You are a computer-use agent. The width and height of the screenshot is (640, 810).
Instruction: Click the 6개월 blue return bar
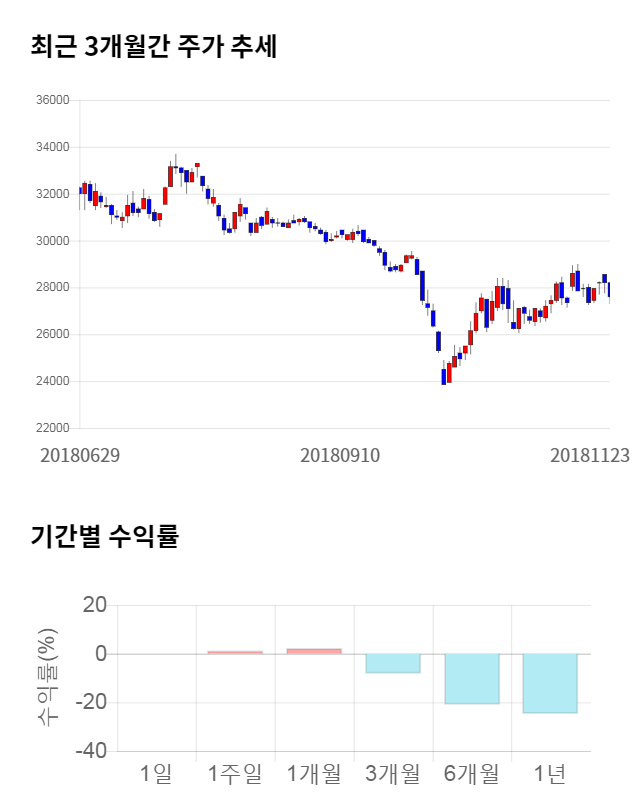(471, 678)
